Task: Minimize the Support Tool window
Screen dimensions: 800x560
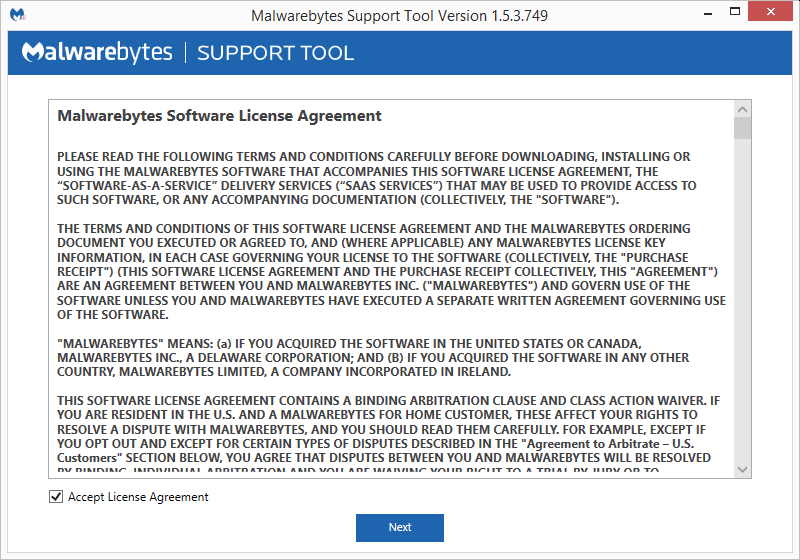Action: [708, 14]
